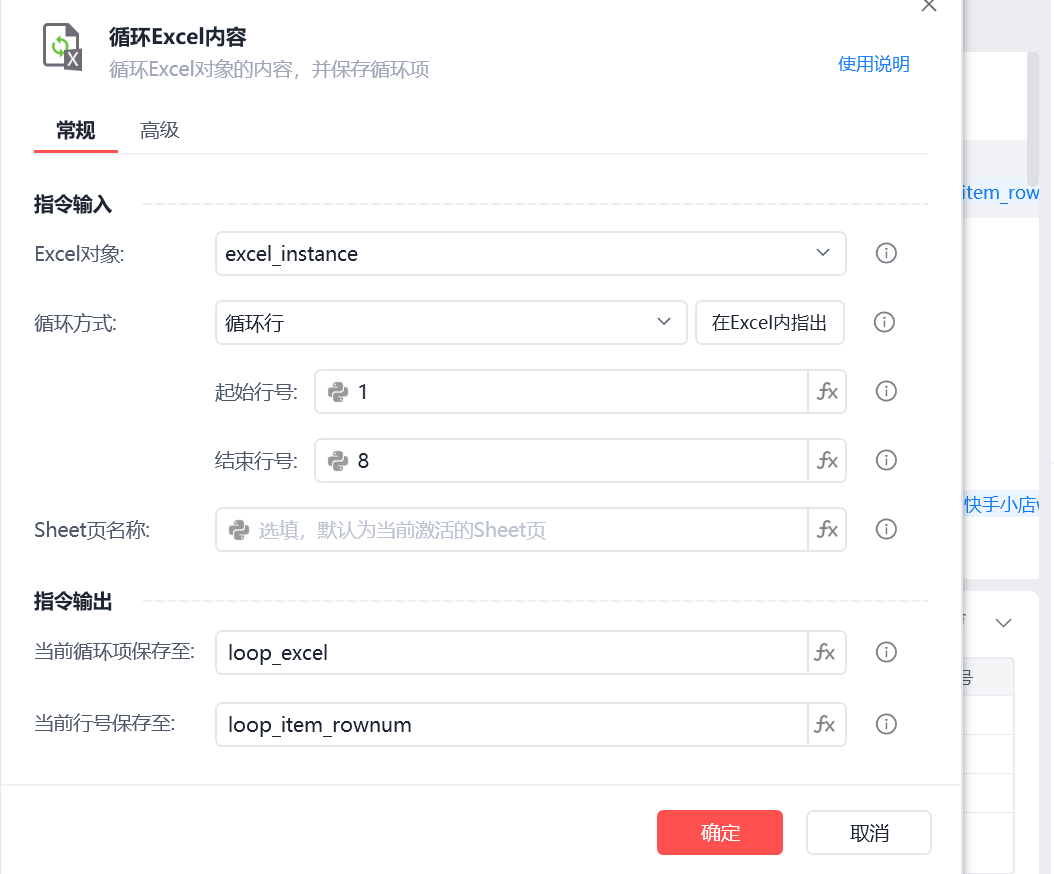Open the 使用说明 help link

pyautogui.click(x=873, y=64)
